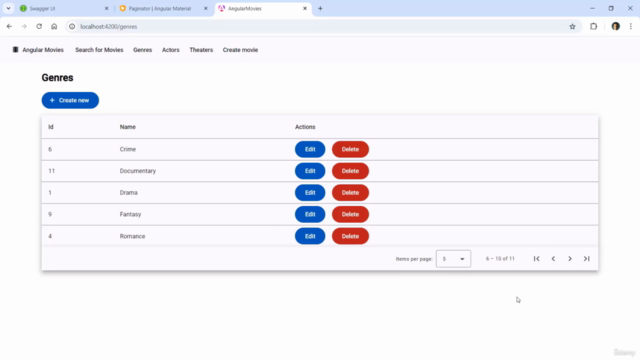Edit the Documentary genre
The width and height of the screenshot is (640, 360).
point(310,171)
